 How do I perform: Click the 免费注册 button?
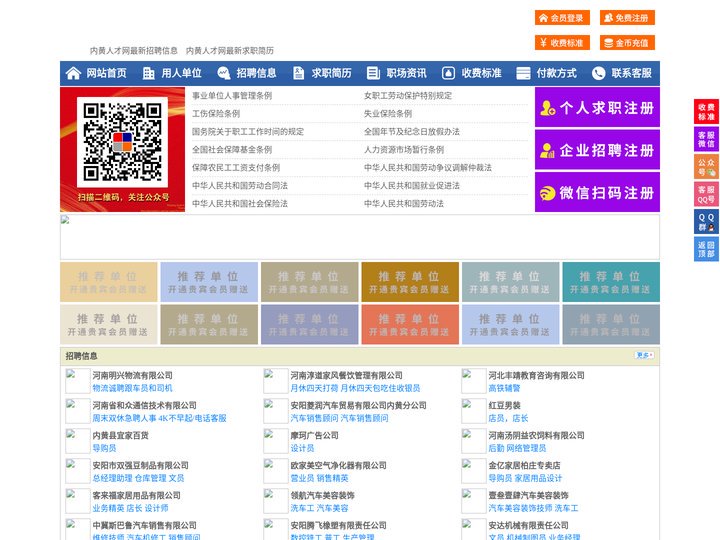627,18
